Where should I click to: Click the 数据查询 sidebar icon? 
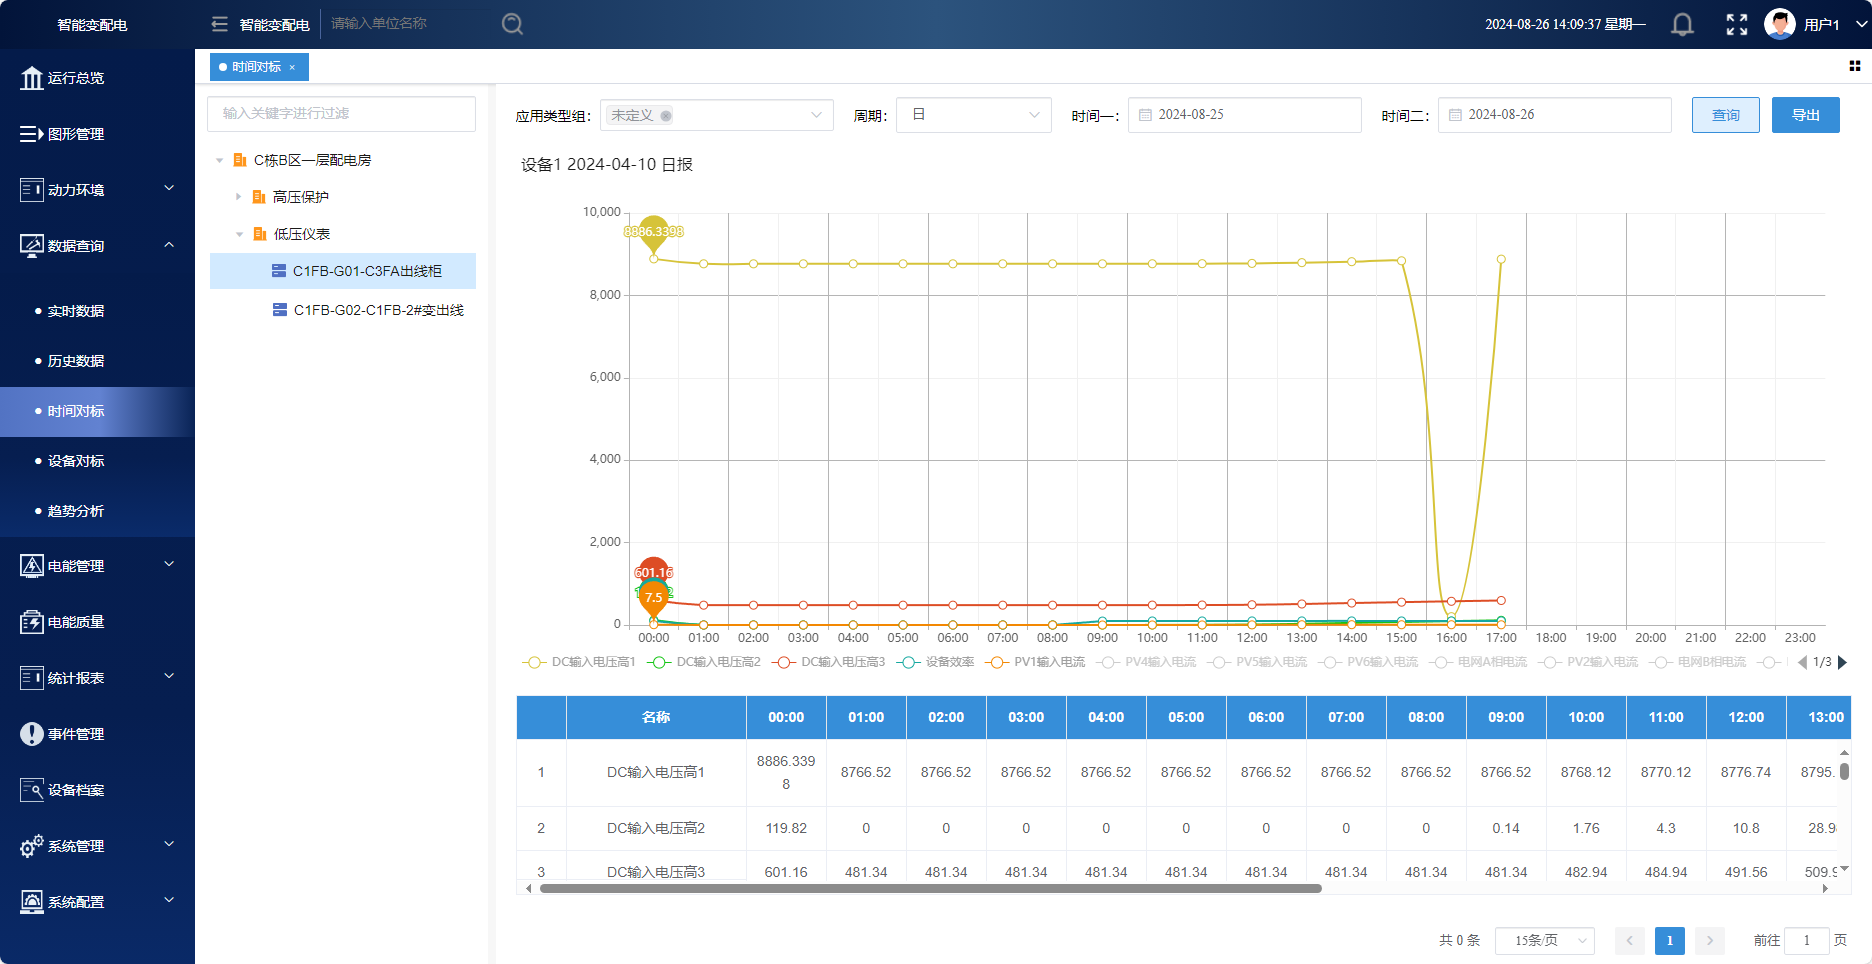click(x=32, y=246)
